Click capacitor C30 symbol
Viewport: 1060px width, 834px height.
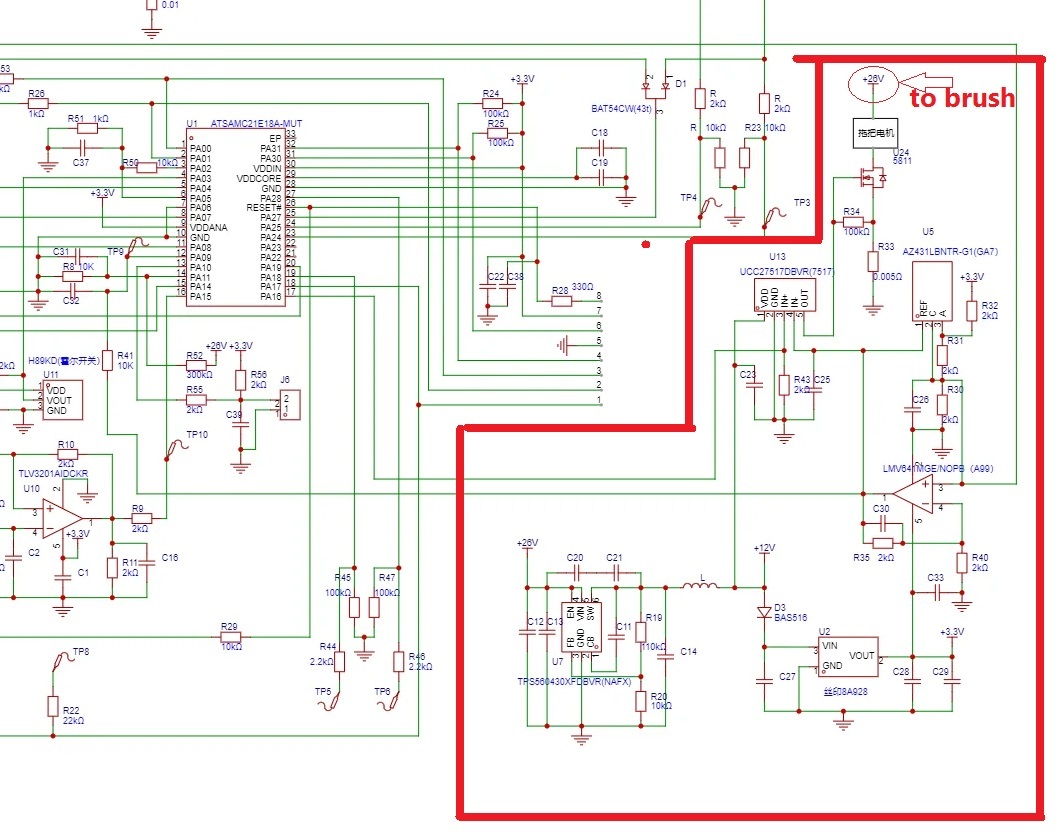point(882,522)
